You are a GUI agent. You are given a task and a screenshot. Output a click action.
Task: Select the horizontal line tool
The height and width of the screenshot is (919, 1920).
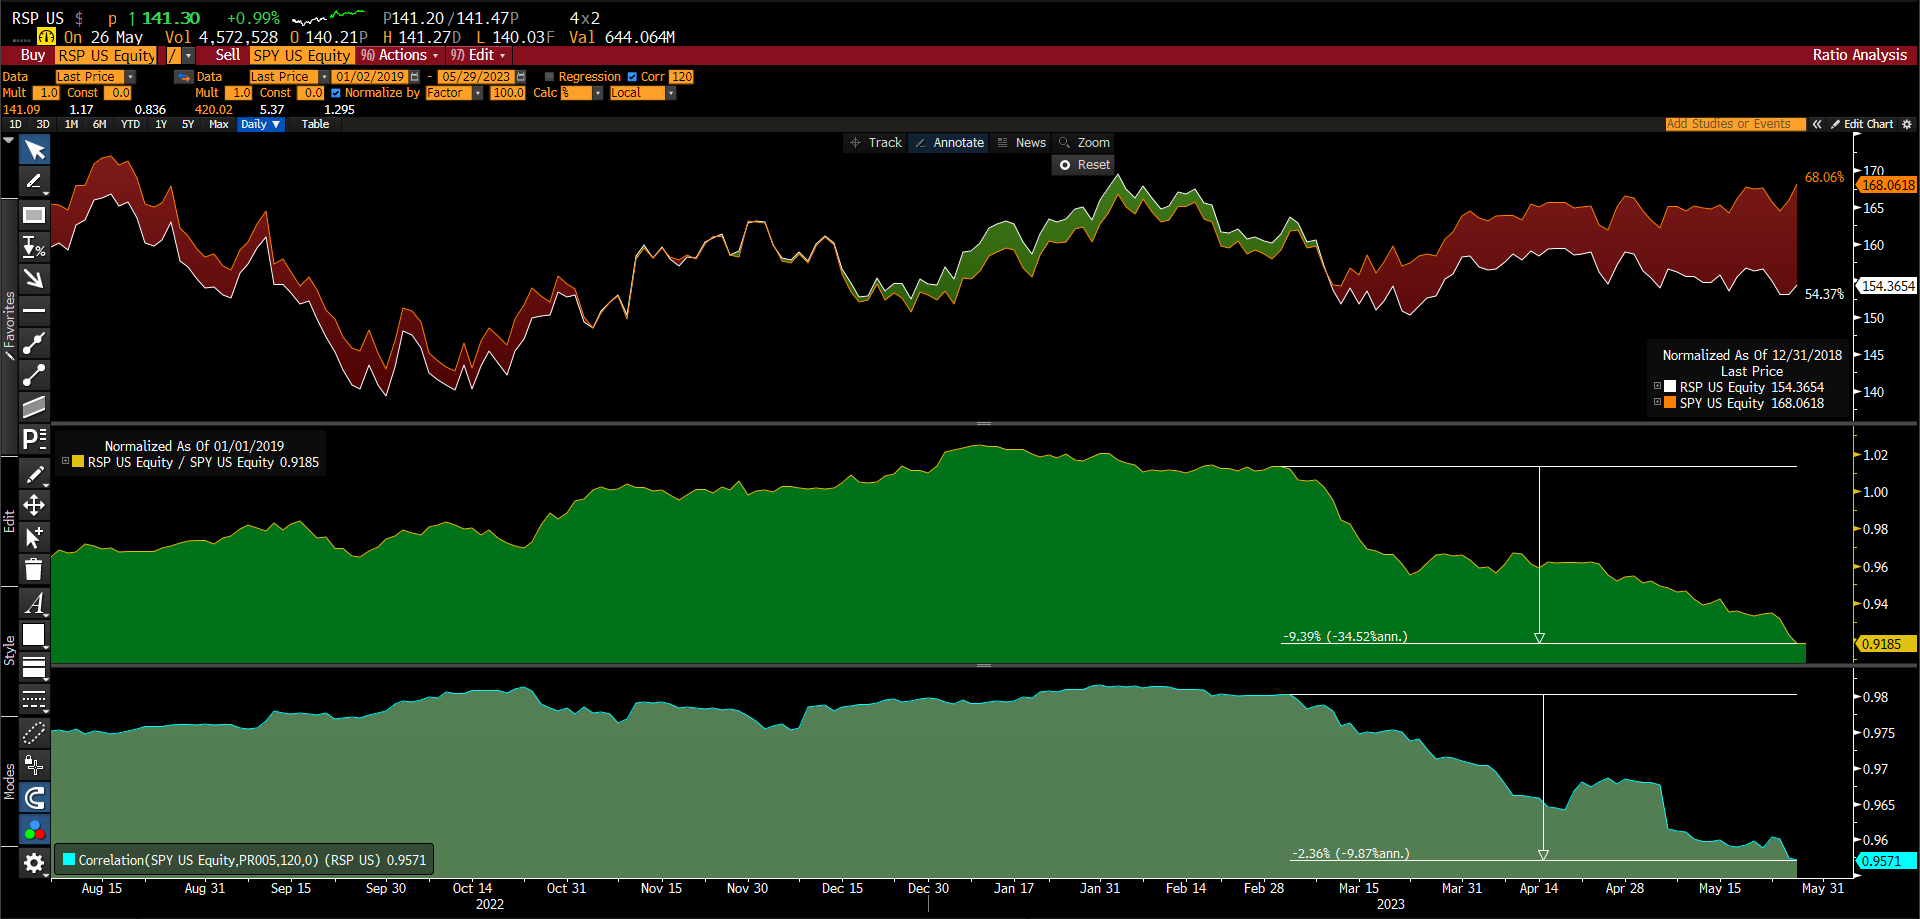coord(34,311)
